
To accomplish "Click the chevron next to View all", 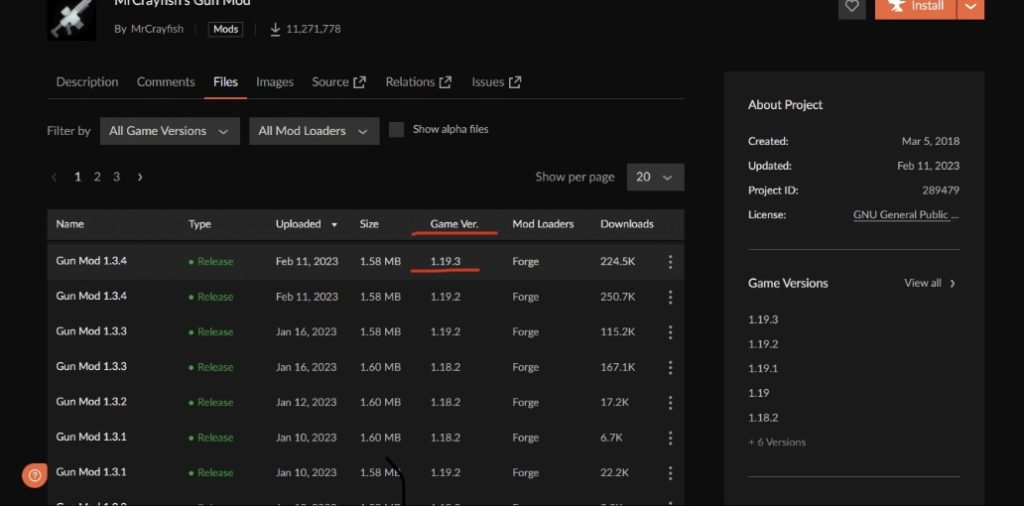I will 952,283.
